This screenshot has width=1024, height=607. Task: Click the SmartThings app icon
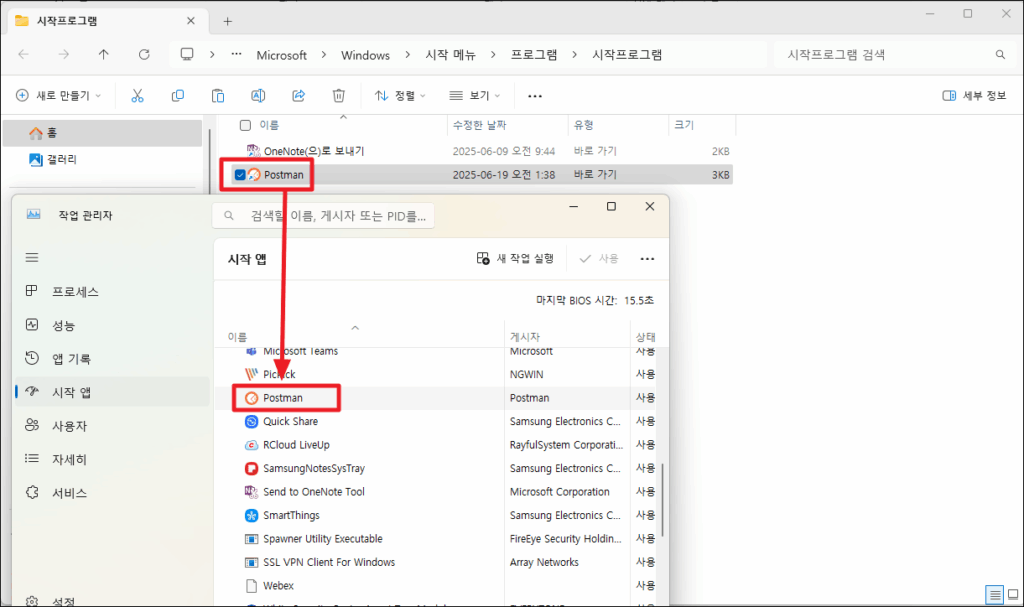pyautogui.click(x=251, y=516)
